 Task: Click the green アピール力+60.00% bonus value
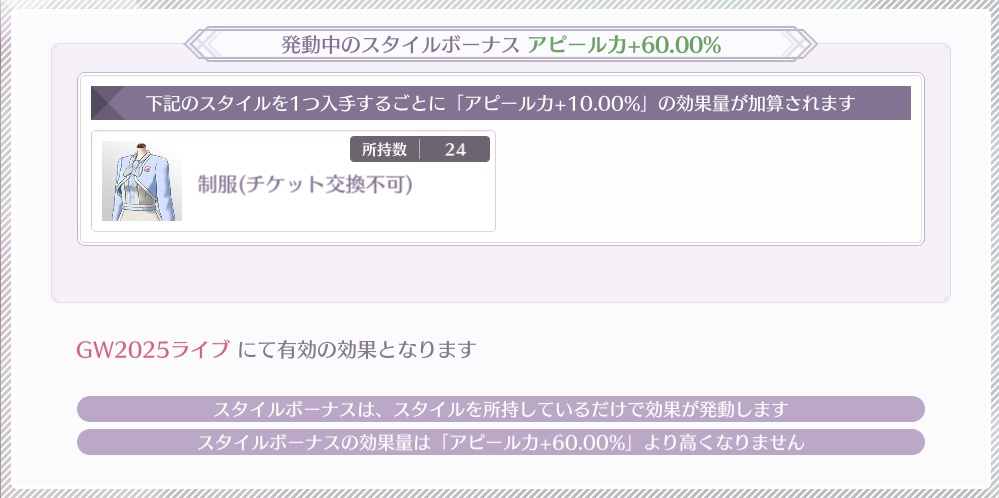tap(624, 45)
